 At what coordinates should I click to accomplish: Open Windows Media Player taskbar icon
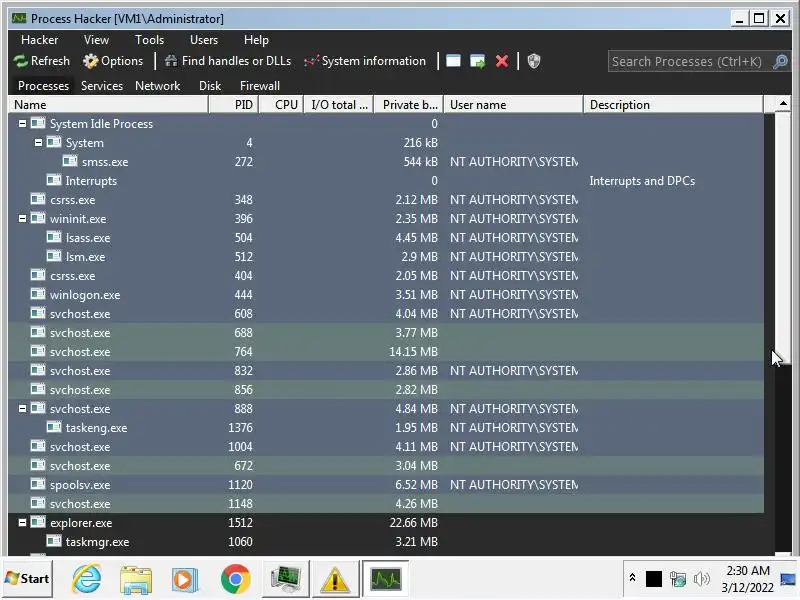pos(185,580)
